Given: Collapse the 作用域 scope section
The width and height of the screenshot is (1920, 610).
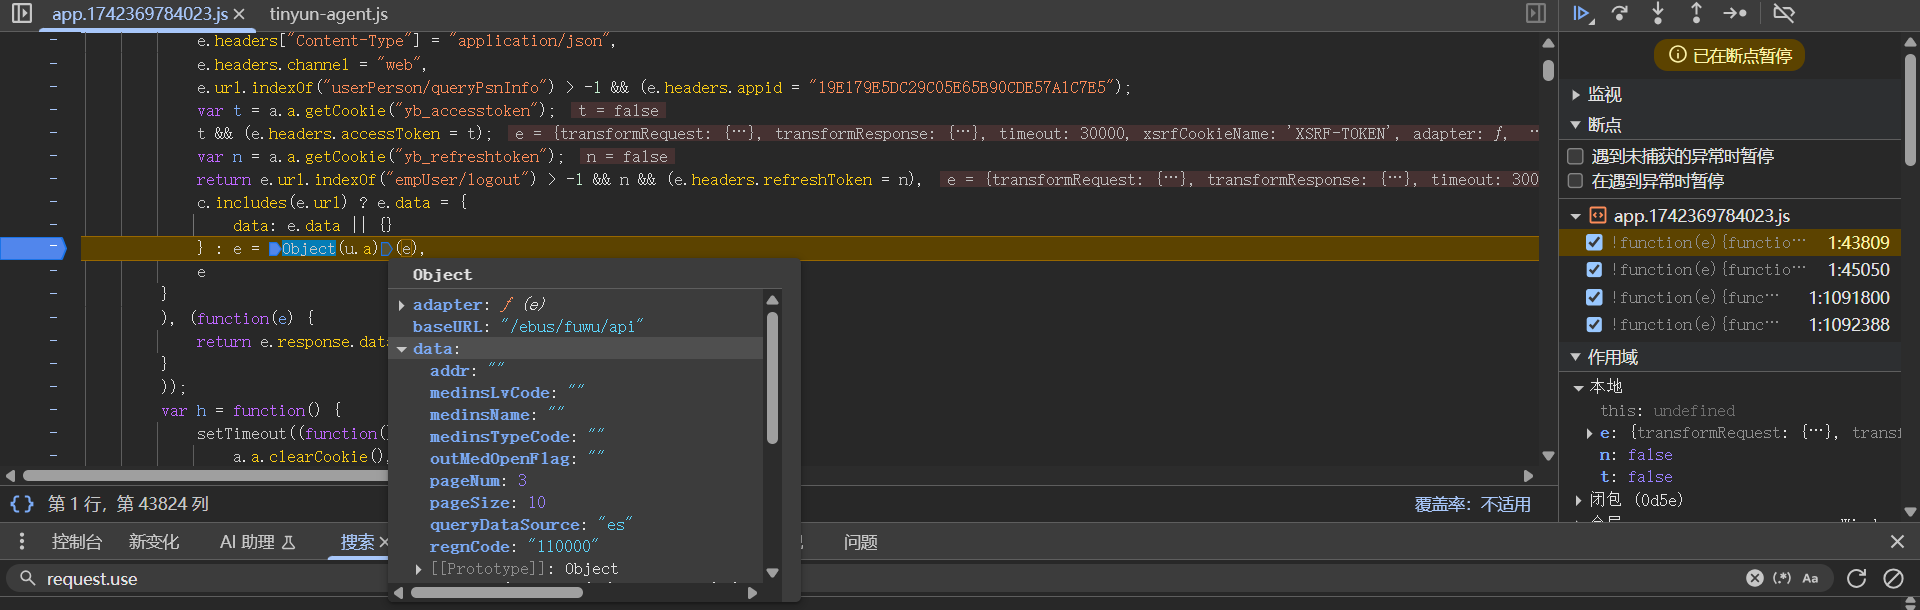Looking at the screenshot, I should pyautogui.click(x=1576, y=357).
